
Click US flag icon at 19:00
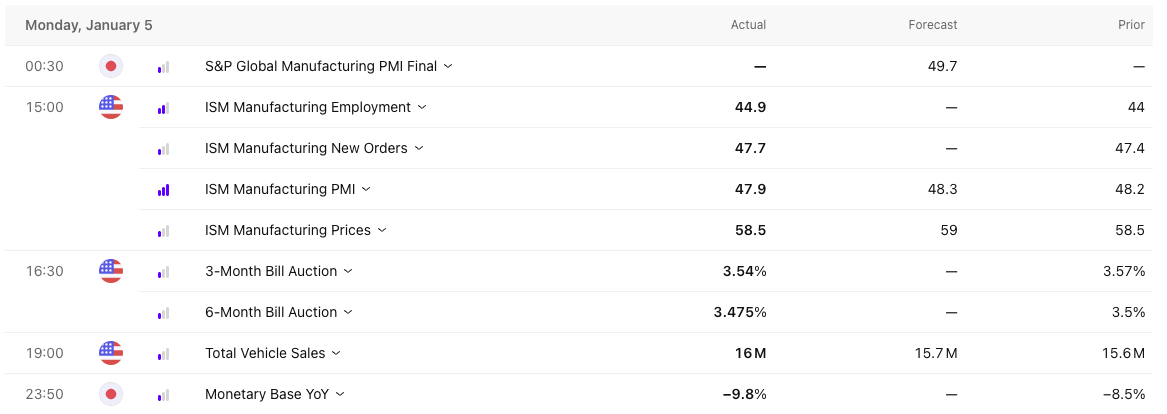coord(111,353)
